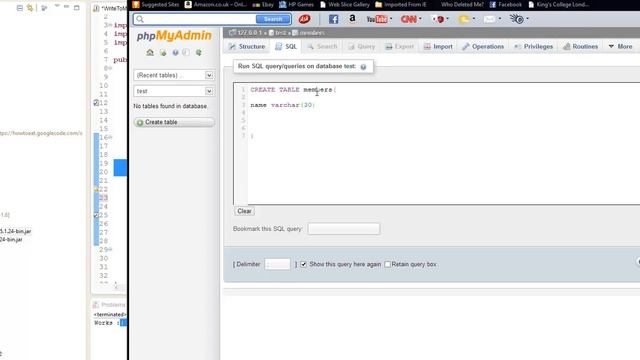Screen dimensions: 640x360
Task: Click the CNN toolbar icon
Action: 408,19
